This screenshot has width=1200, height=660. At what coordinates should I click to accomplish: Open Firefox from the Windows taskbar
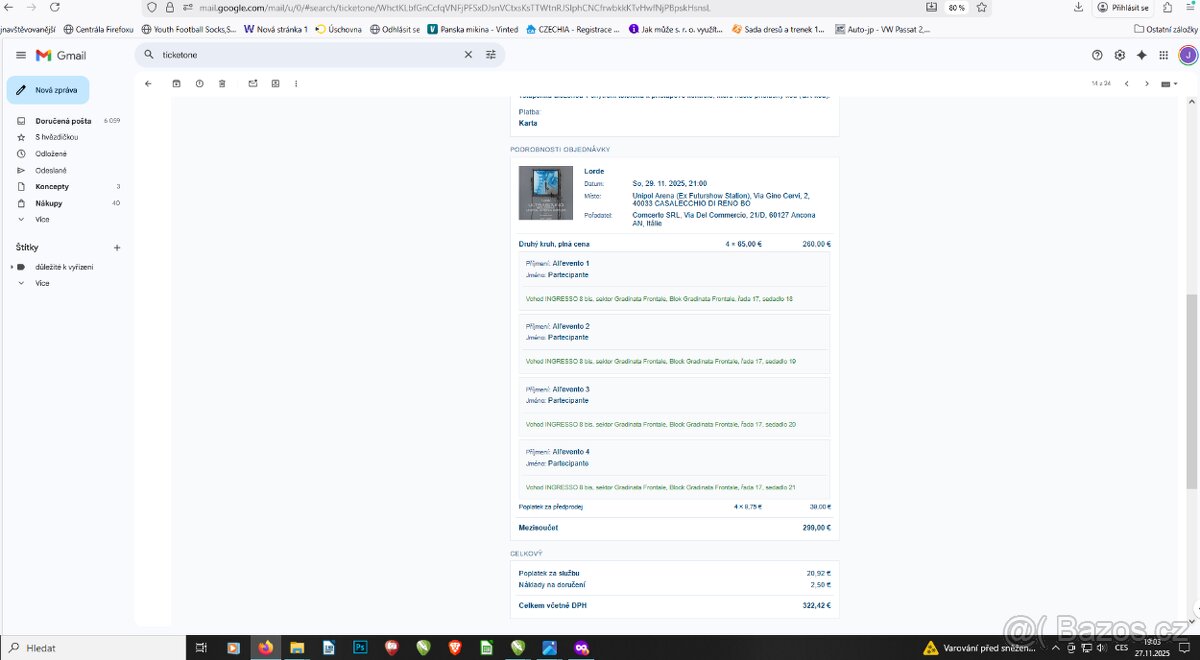[265, 648]
